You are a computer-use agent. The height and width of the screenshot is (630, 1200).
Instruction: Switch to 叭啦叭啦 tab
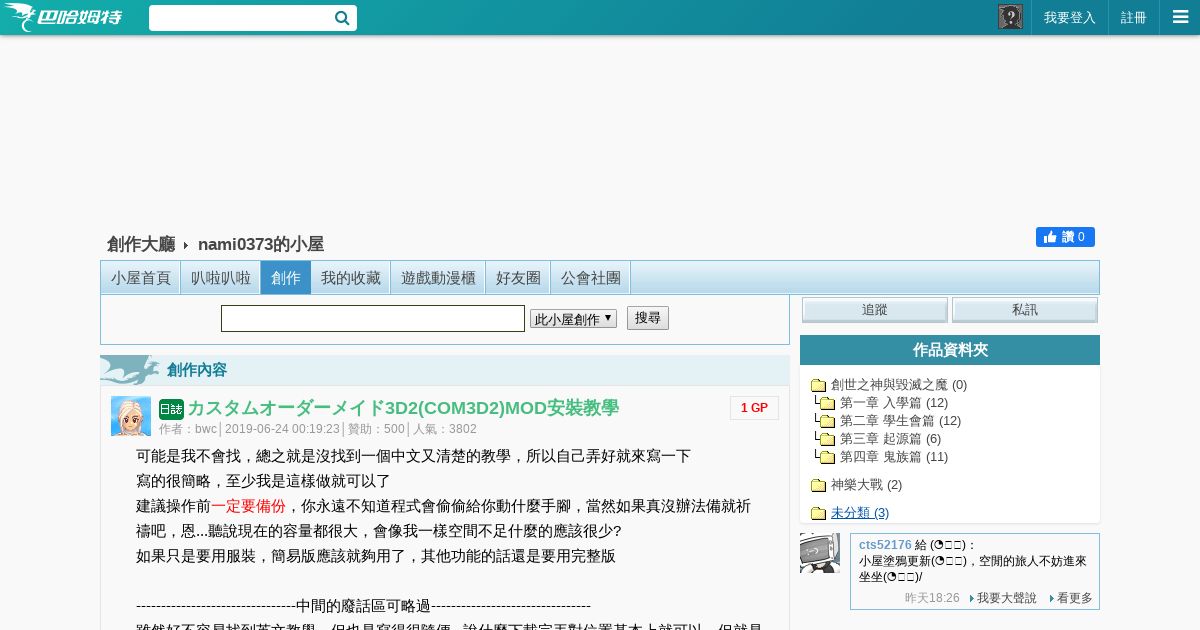(221, 277)
